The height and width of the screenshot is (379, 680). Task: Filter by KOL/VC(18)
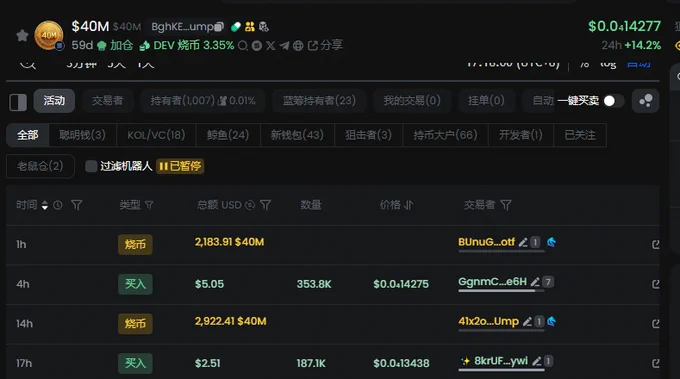[x=156, y=135]
